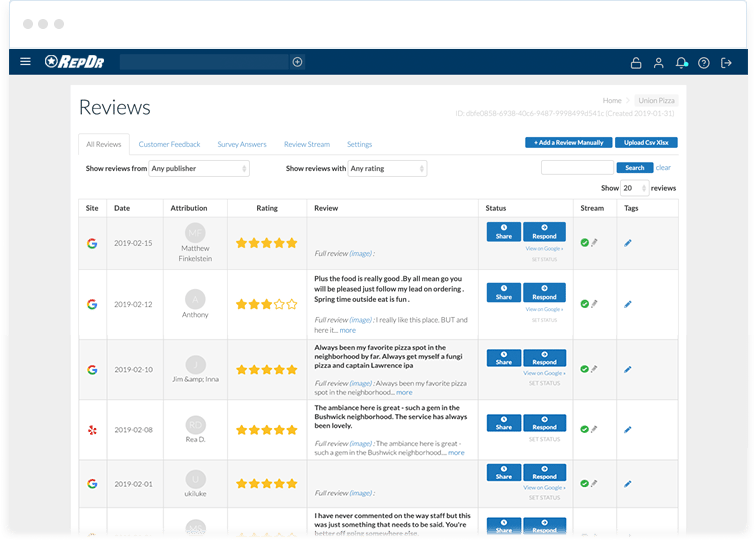Click the Search button
Screen dimensions: 755x540
click(635, 168)
